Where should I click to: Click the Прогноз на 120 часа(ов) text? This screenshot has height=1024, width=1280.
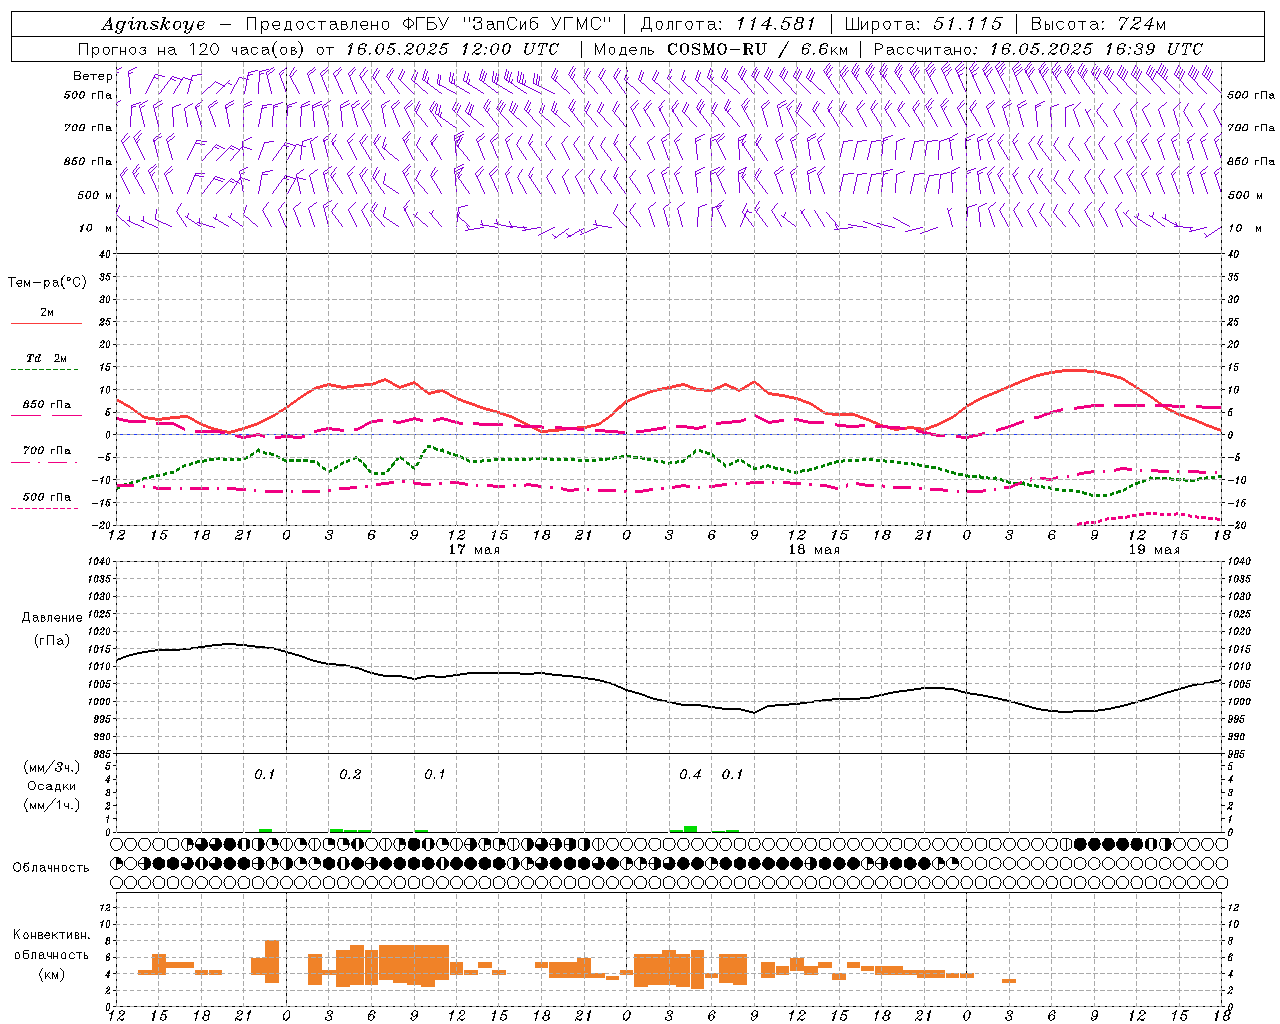193,49
